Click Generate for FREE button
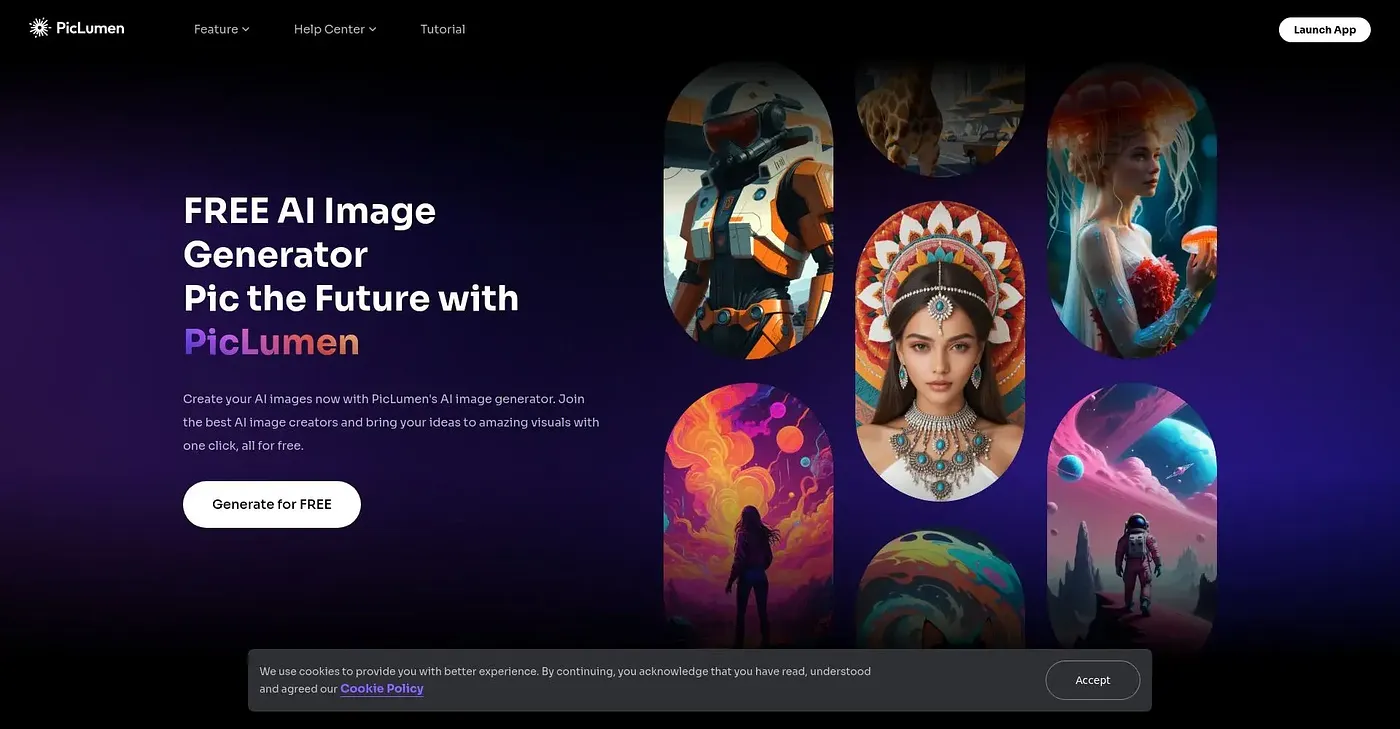1400x729 pixels. click(272, 504)
